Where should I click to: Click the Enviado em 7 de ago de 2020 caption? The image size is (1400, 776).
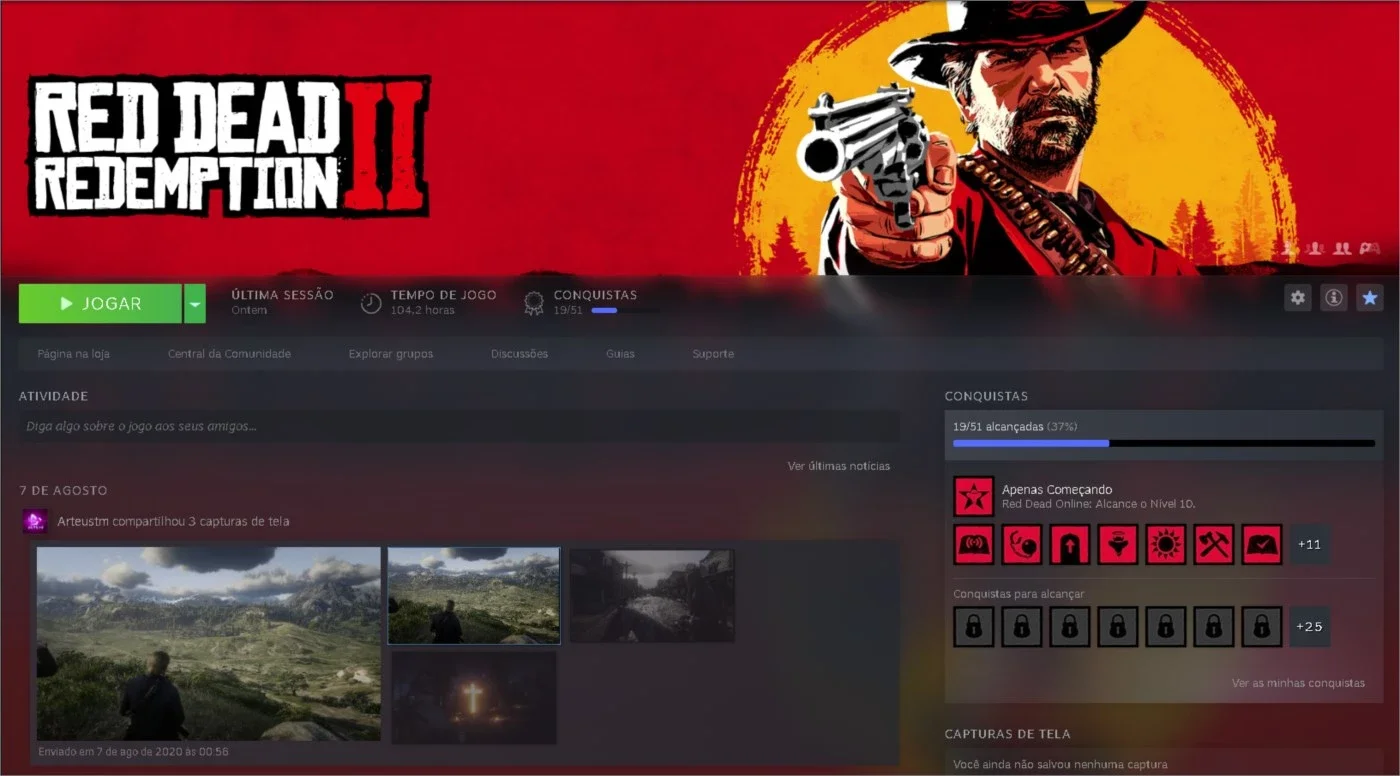(134, 751)
